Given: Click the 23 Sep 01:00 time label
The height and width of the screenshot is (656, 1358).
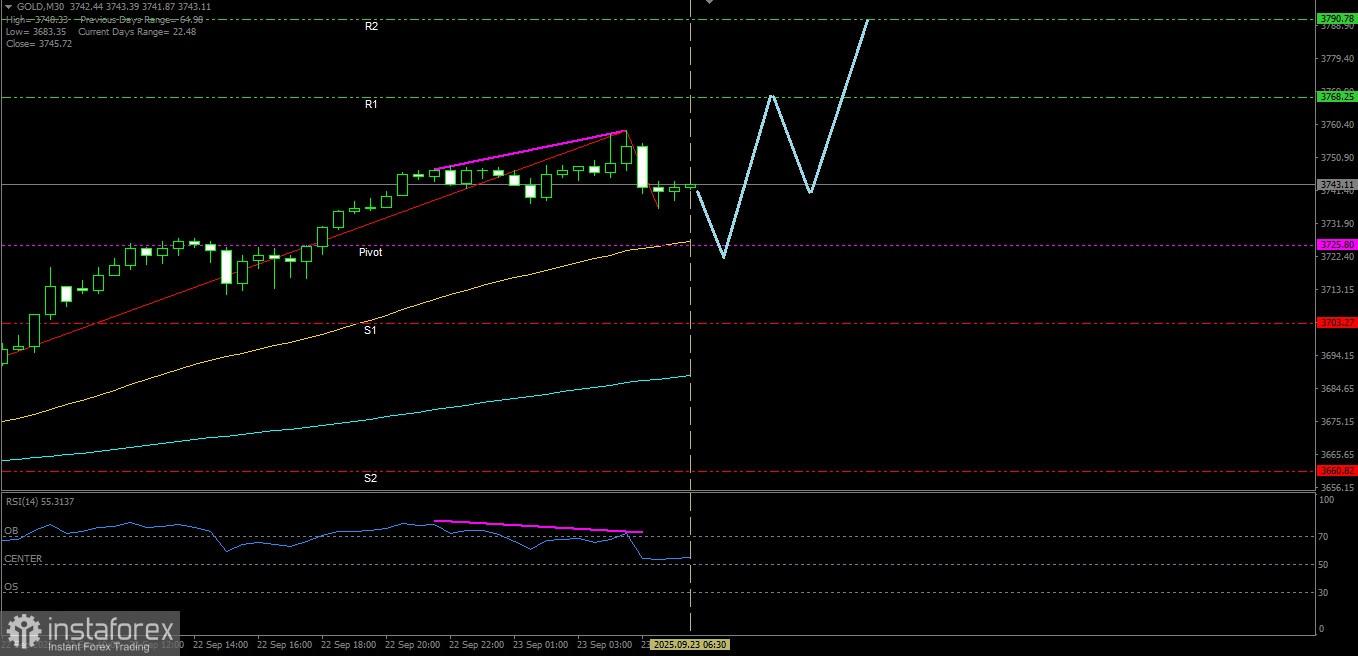Looking at the screenshot, I should pos(540,645).
